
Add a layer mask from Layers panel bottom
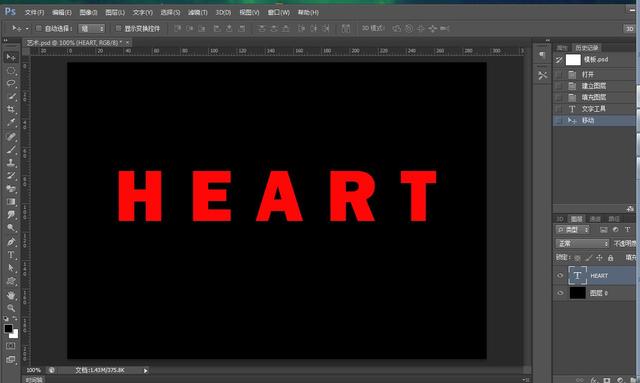[x=607, y=380]
